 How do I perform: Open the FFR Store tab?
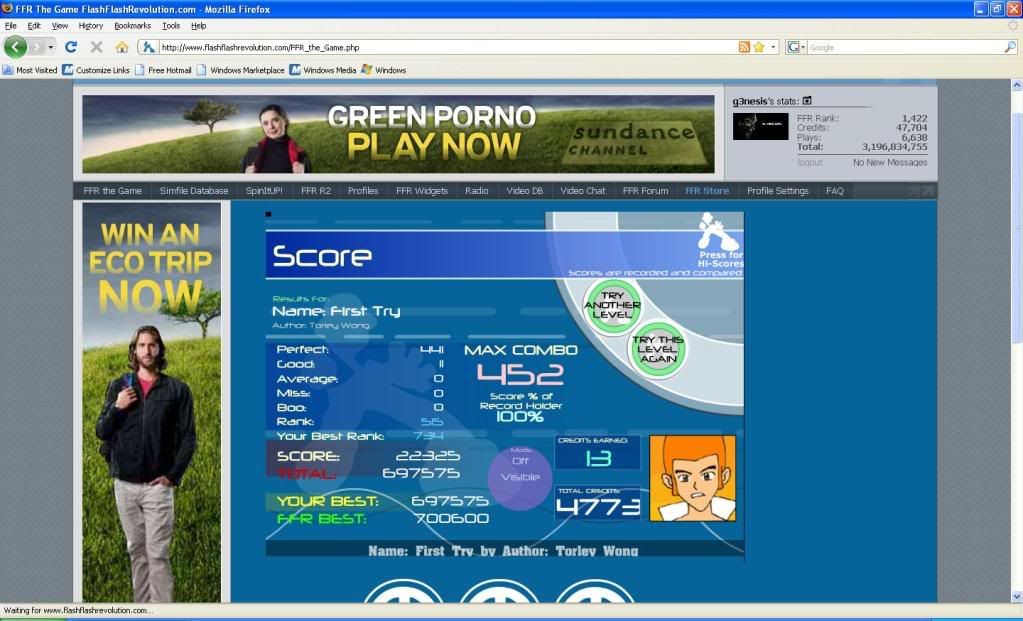pos(707,191)
